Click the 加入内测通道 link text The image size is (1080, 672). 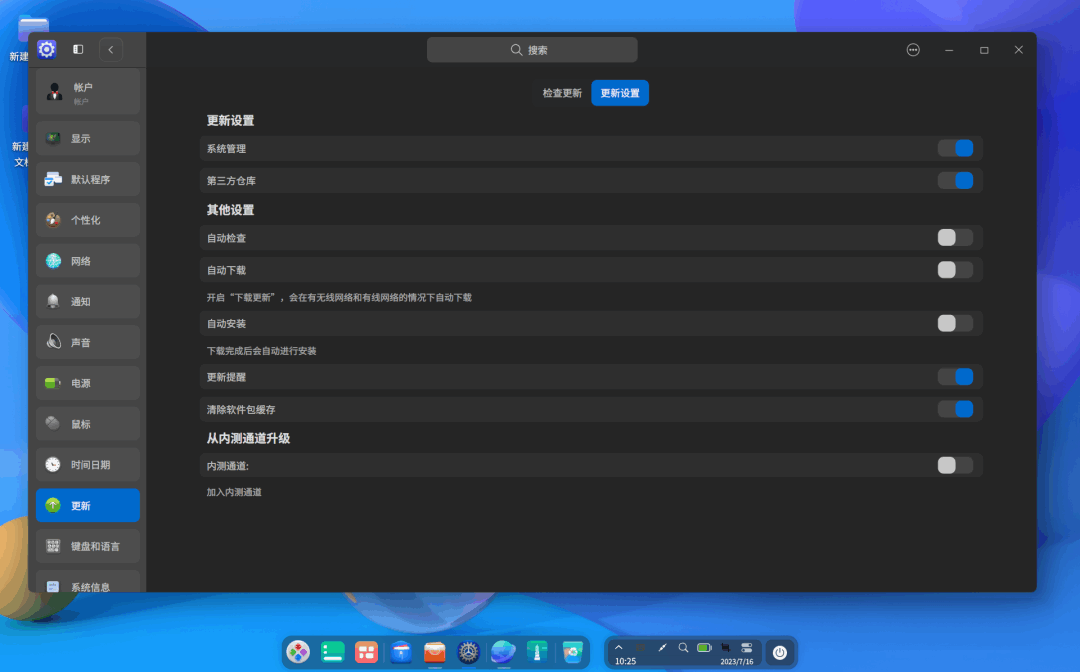click(x=234, y=492)
